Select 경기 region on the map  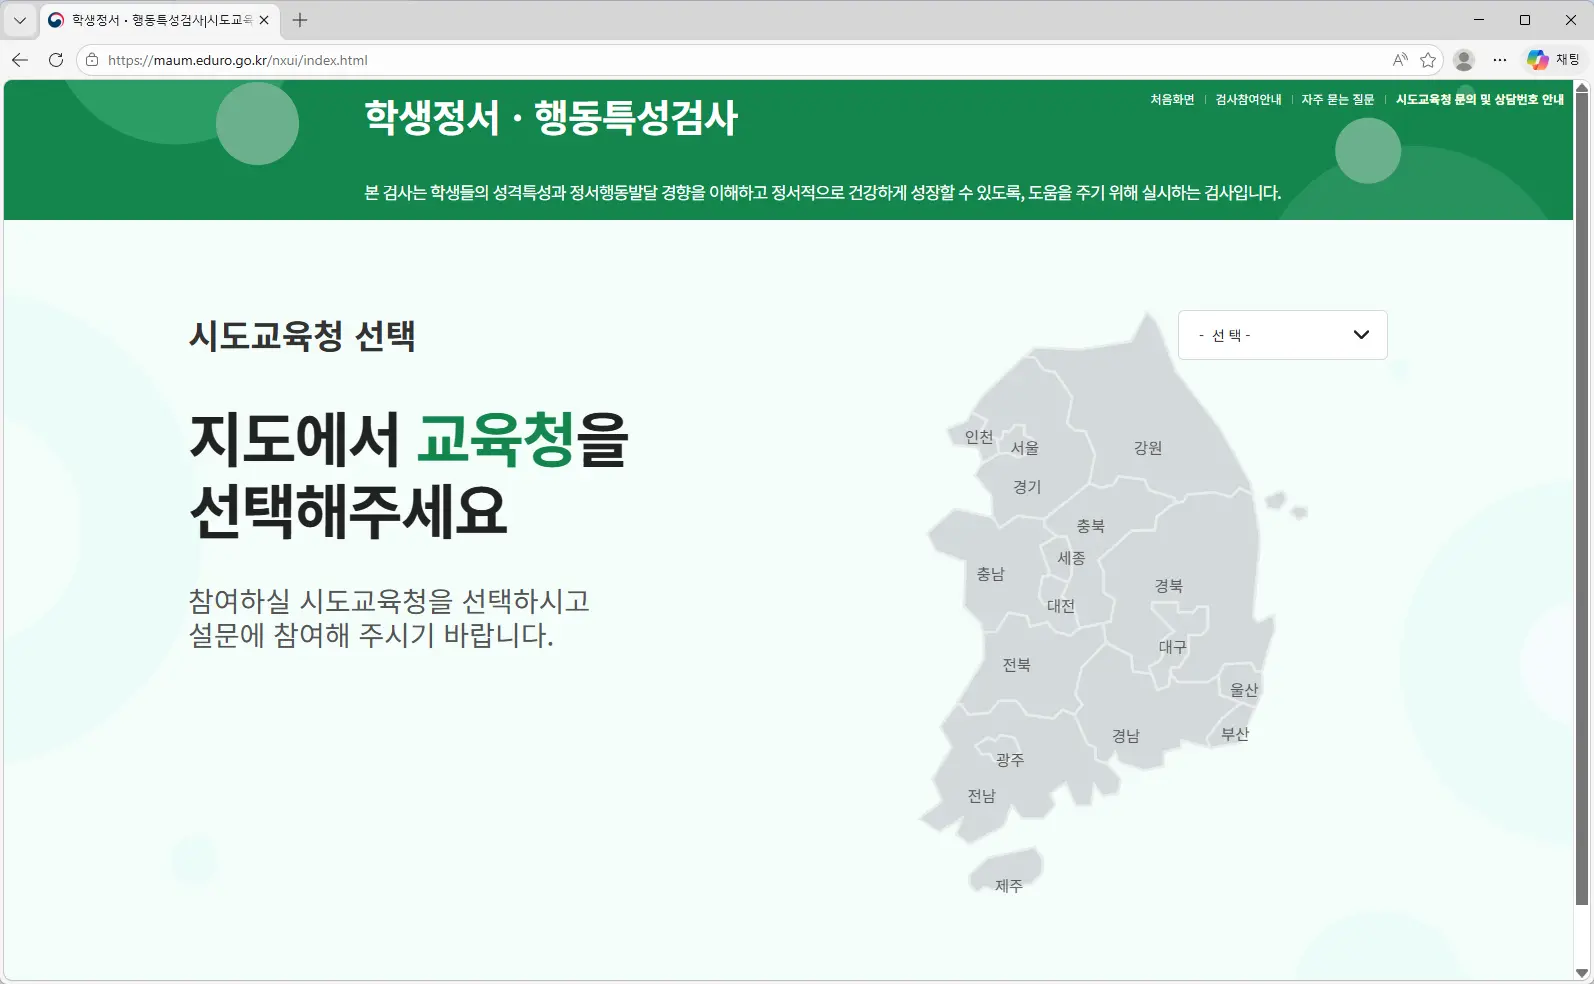pyautogui.click(x=1027, y=487)
